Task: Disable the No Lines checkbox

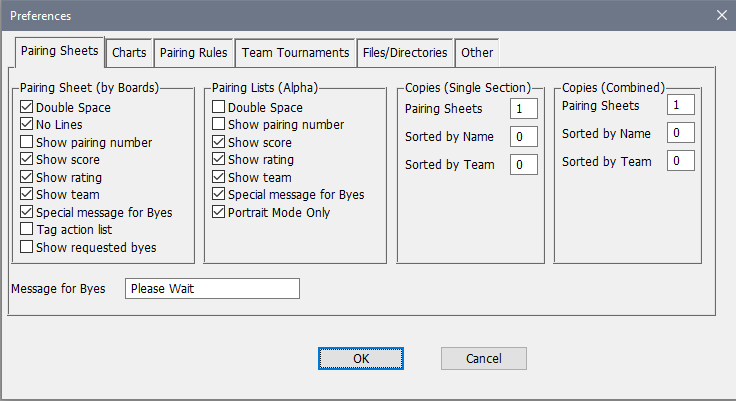Action: 27,125
